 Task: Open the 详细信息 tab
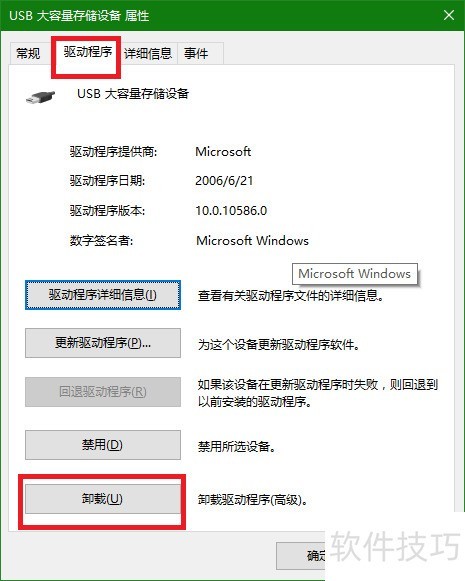[x=148, y=54]
